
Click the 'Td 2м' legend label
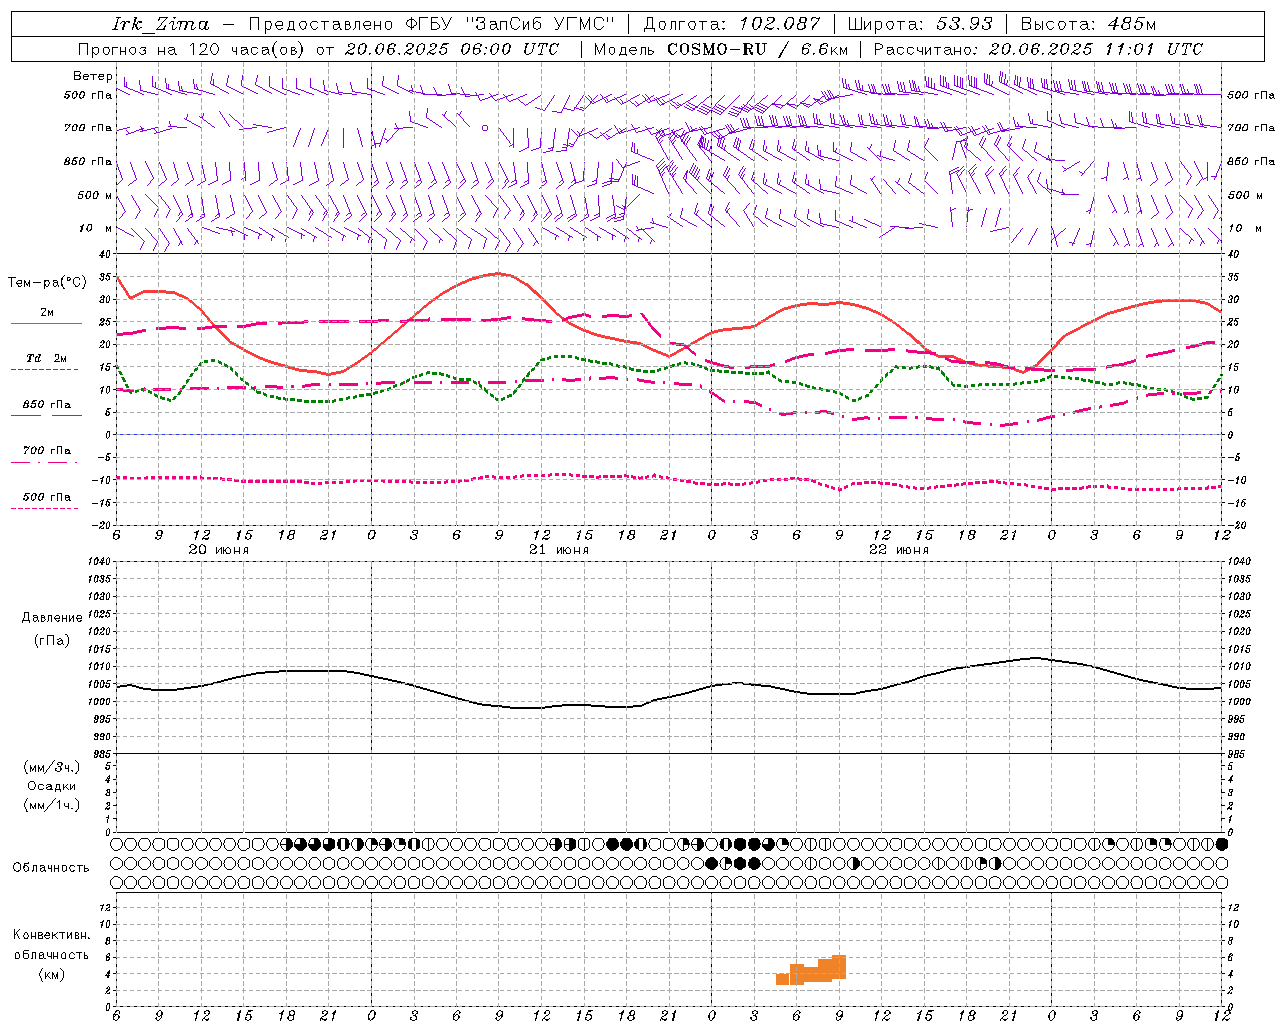click(47, 358)
